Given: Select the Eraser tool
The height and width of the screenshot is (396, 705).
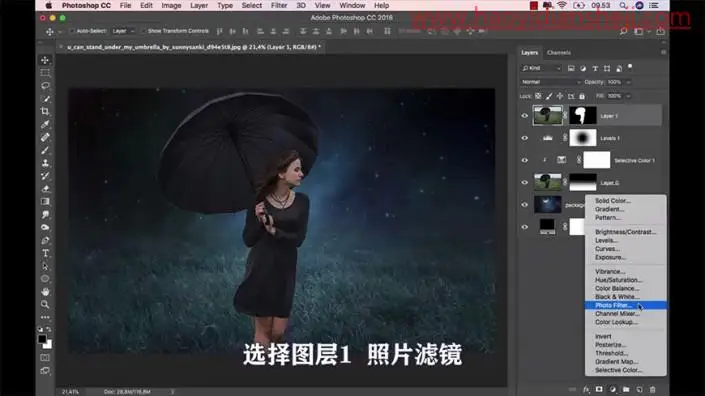Looking at the screenshot, I should tap(45, 189).
